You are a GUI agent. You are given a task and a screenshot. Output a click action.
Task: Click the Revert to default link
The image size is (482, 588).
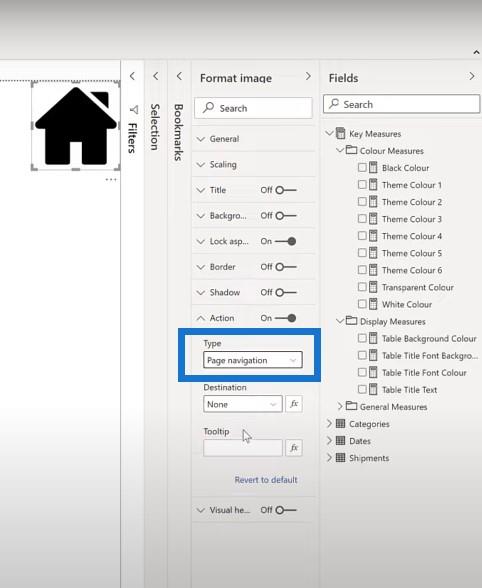tap(266, 480)
